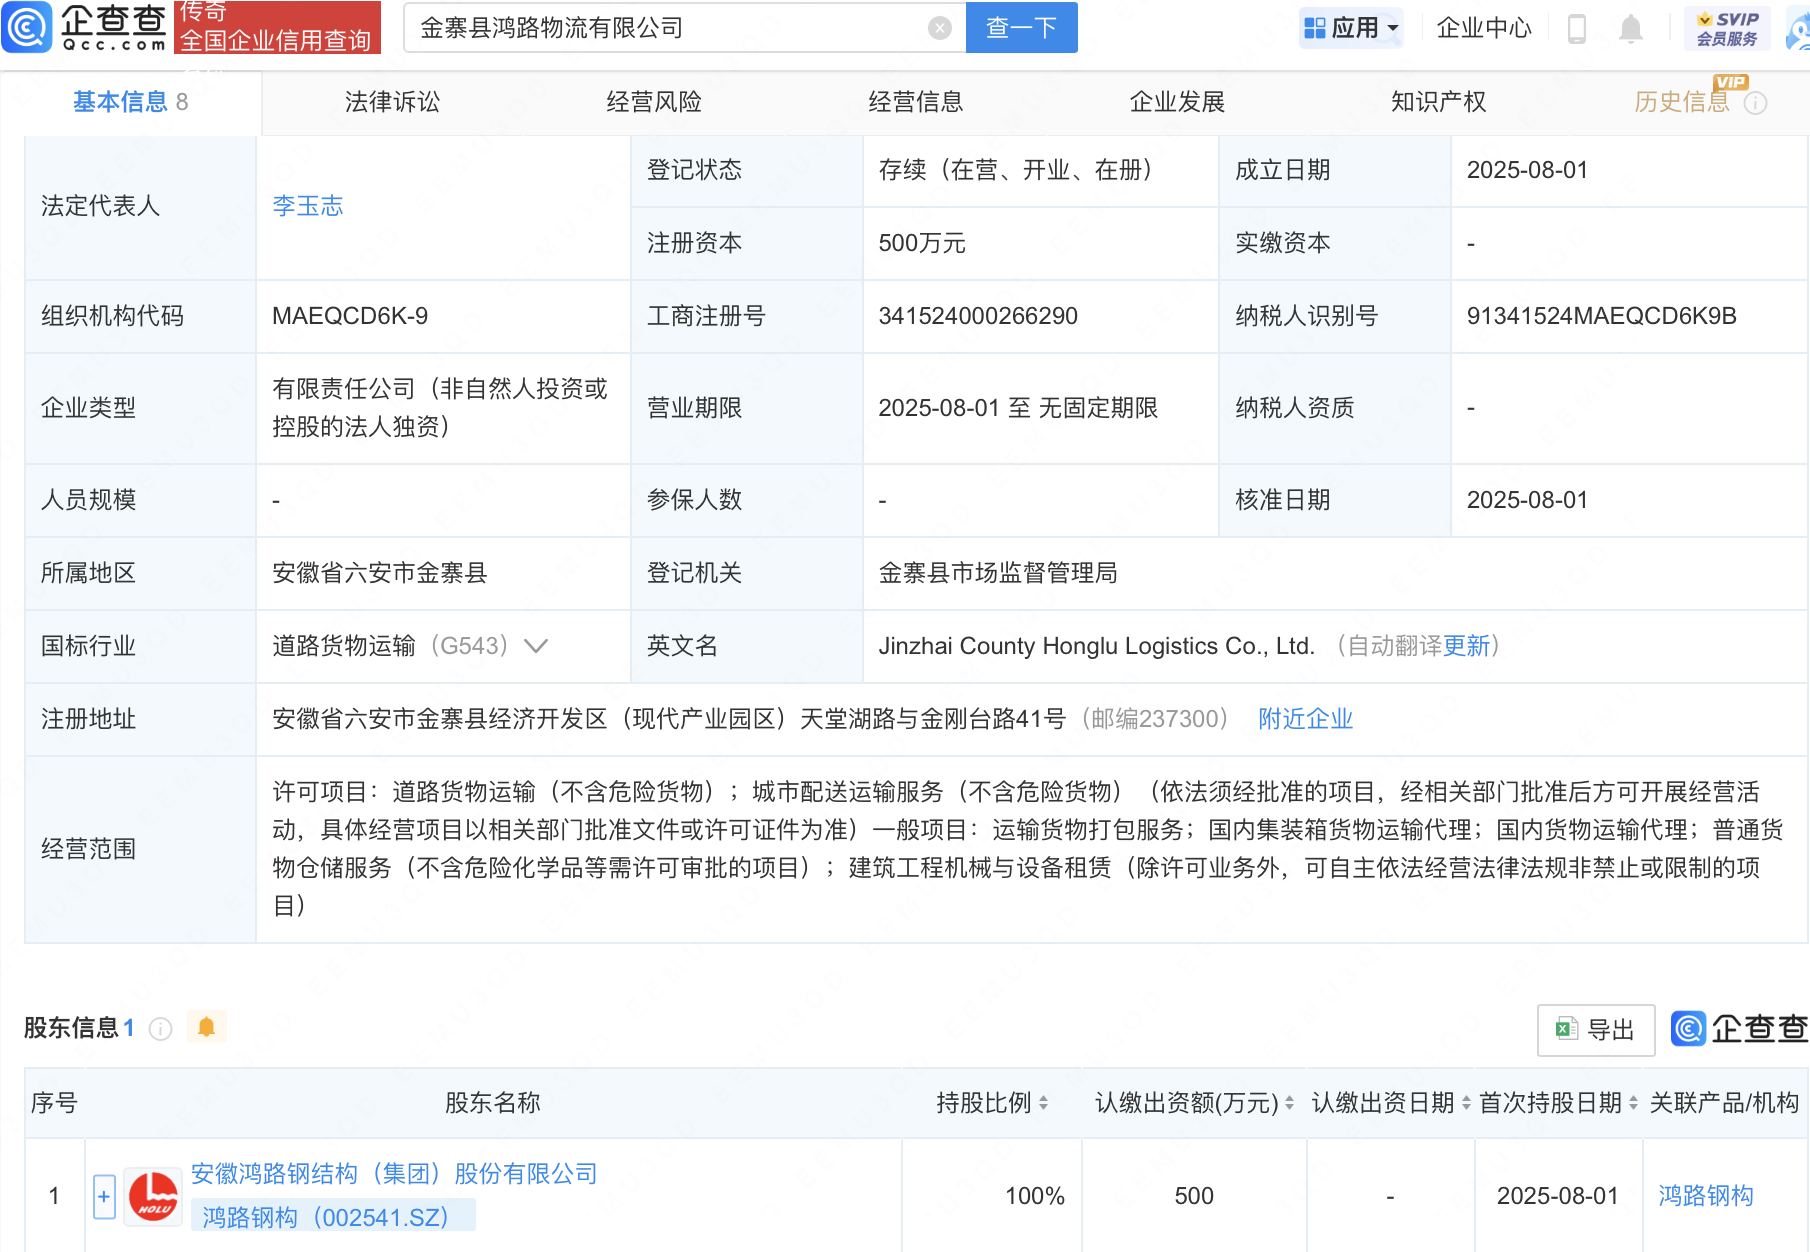Click the 股东名称 column header
The height and width of the screenshot is (1252, 1810).
[x=493, y=1103]
